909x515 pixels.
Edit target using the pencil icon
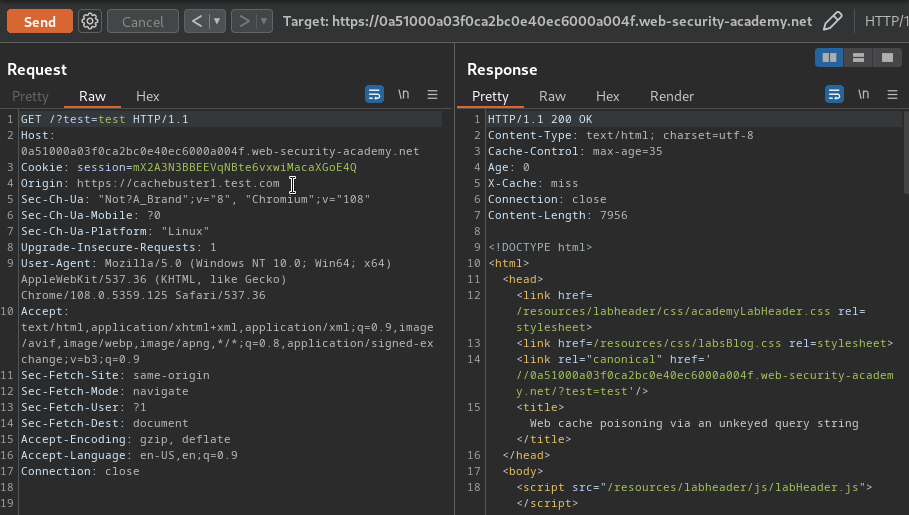(x=832, y=21)
